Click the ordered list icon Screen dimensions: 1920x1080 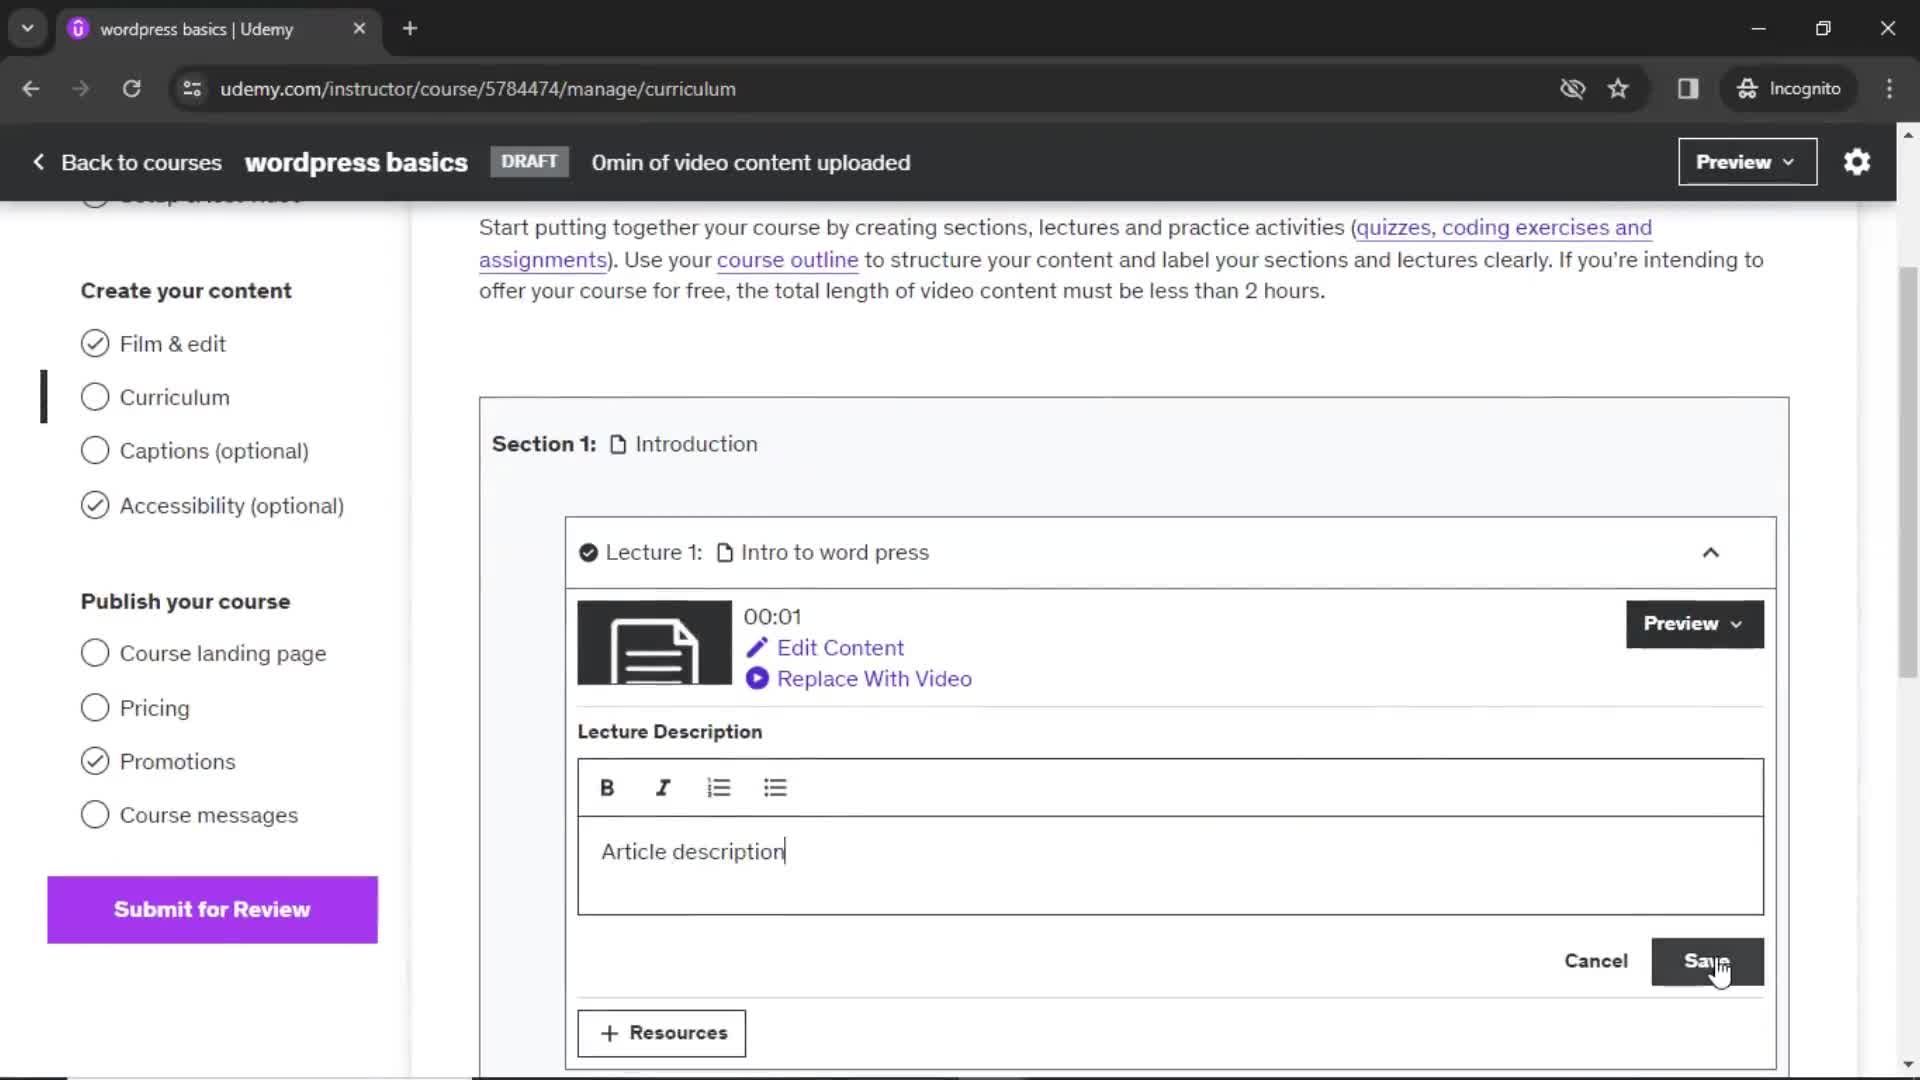(x=719, y=787)
